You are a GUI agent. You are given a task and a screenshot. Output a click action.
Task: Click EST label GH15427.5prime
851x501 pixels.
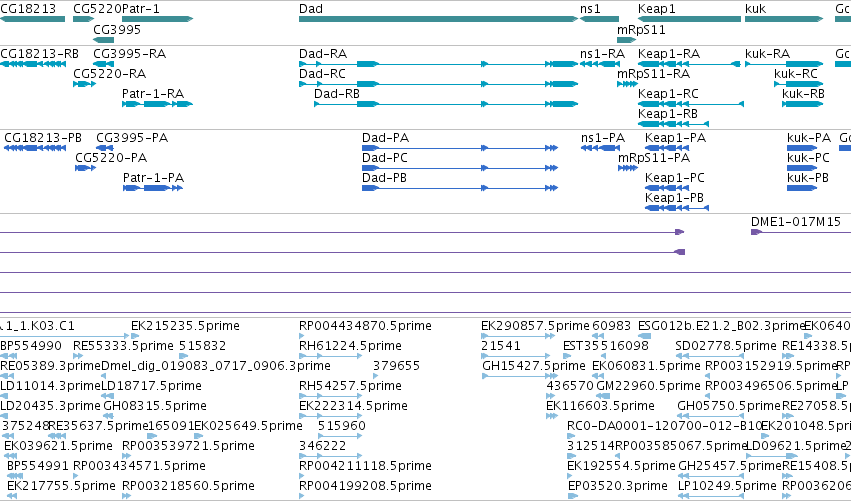click(534, 366)
